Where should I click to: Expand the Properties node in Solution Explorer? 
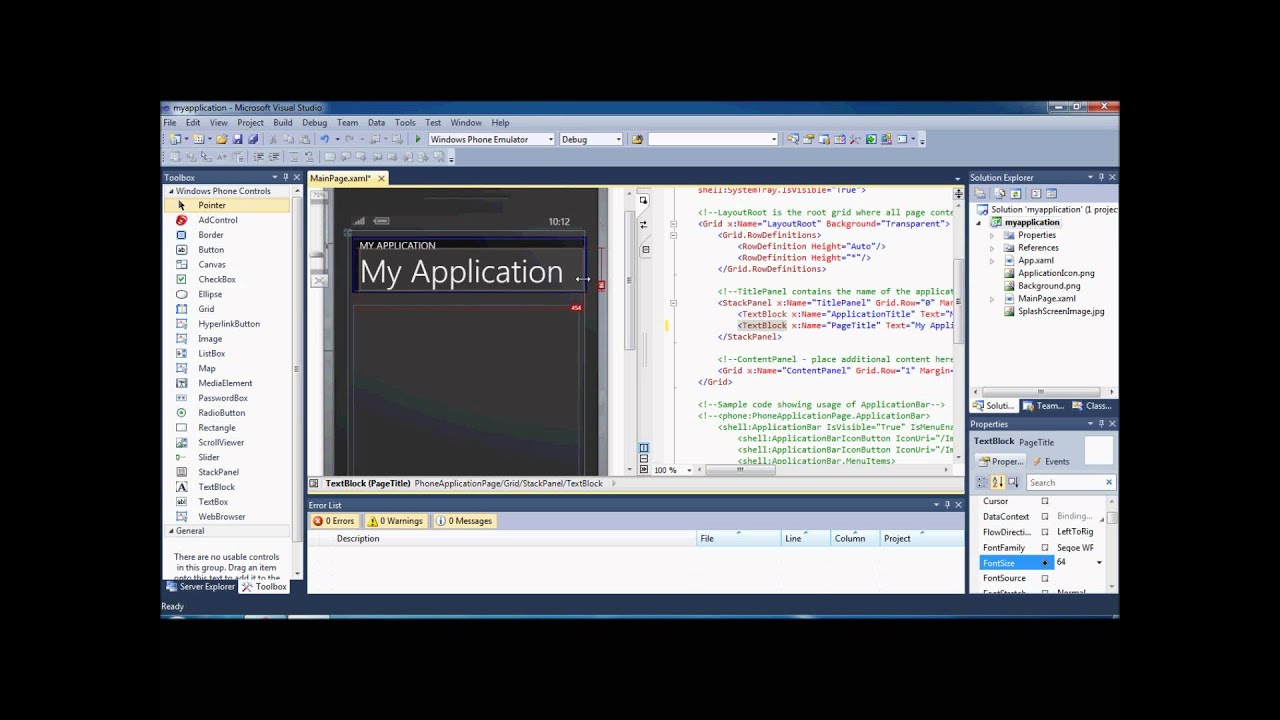992,235
